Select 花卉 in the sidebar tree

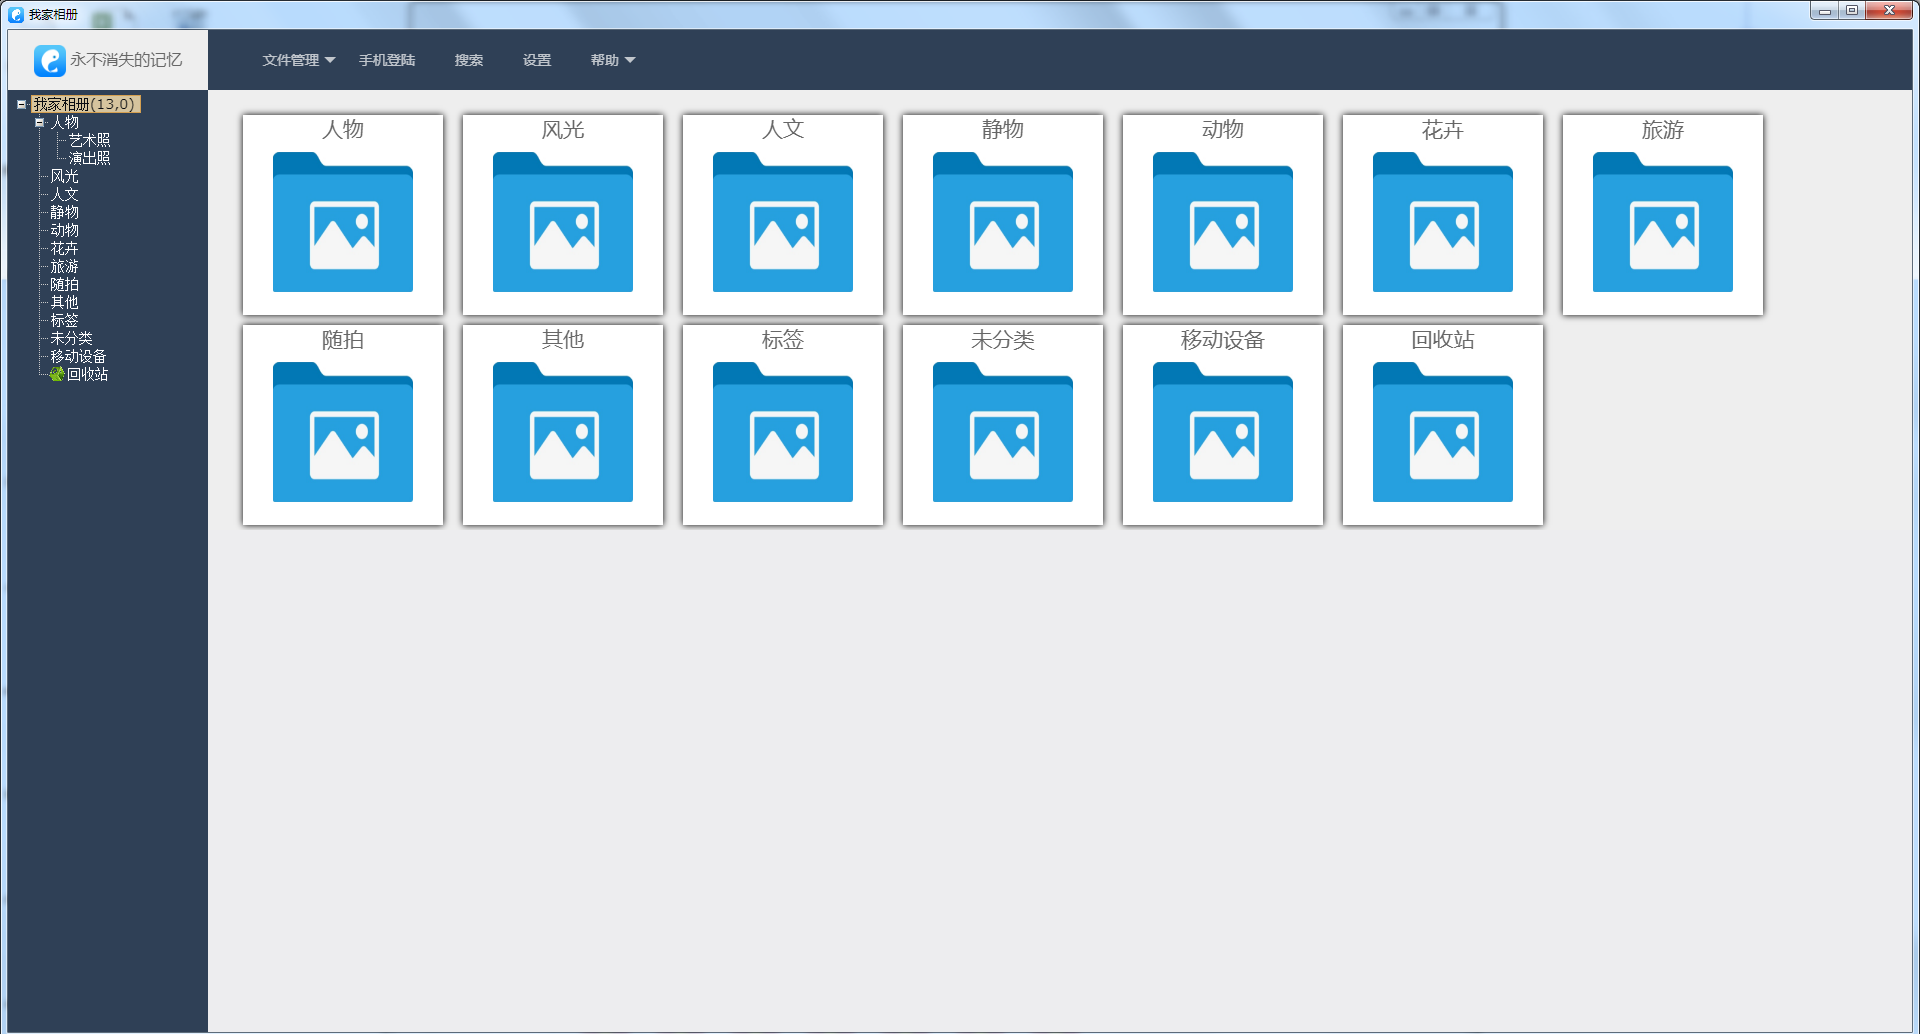point(65,248)
